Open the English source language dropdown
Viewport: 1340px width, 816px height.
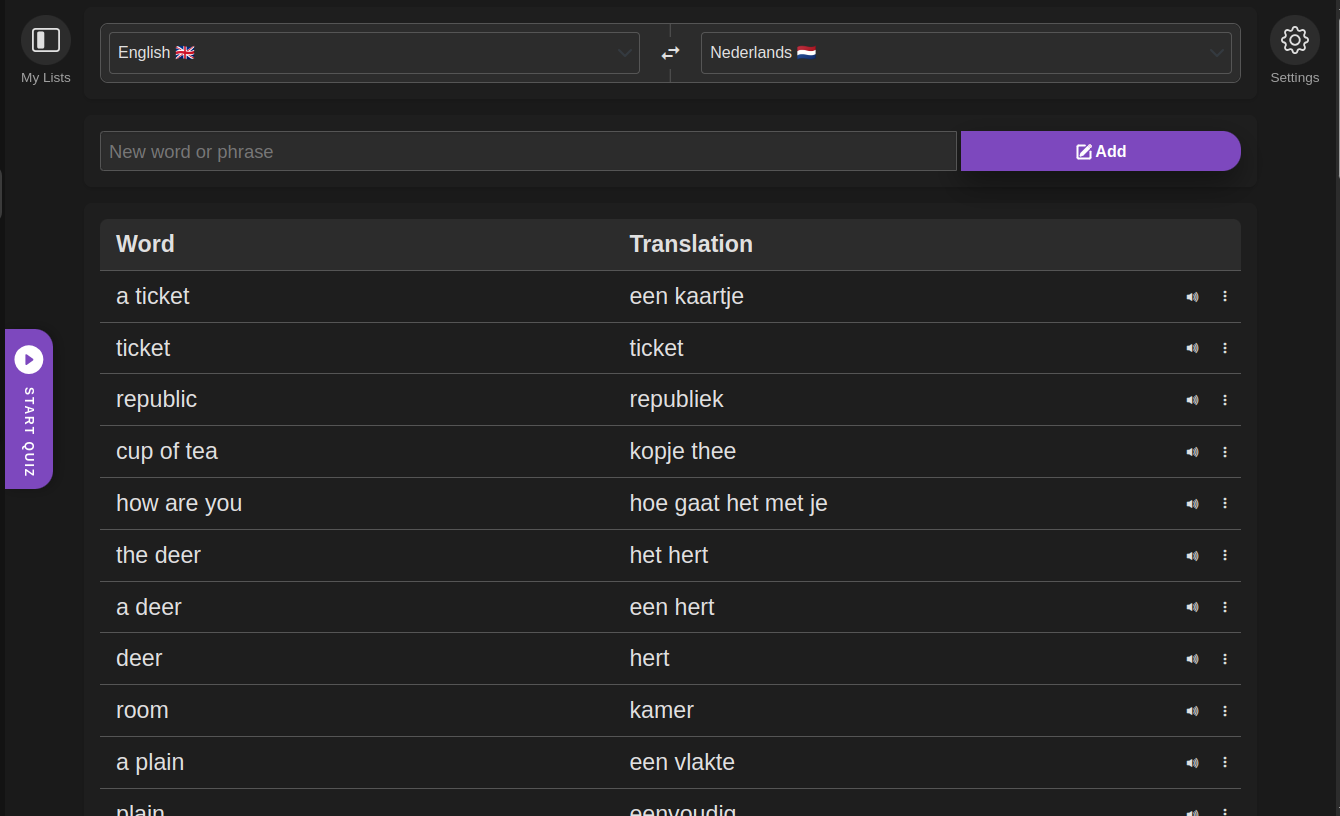(374, 53)
